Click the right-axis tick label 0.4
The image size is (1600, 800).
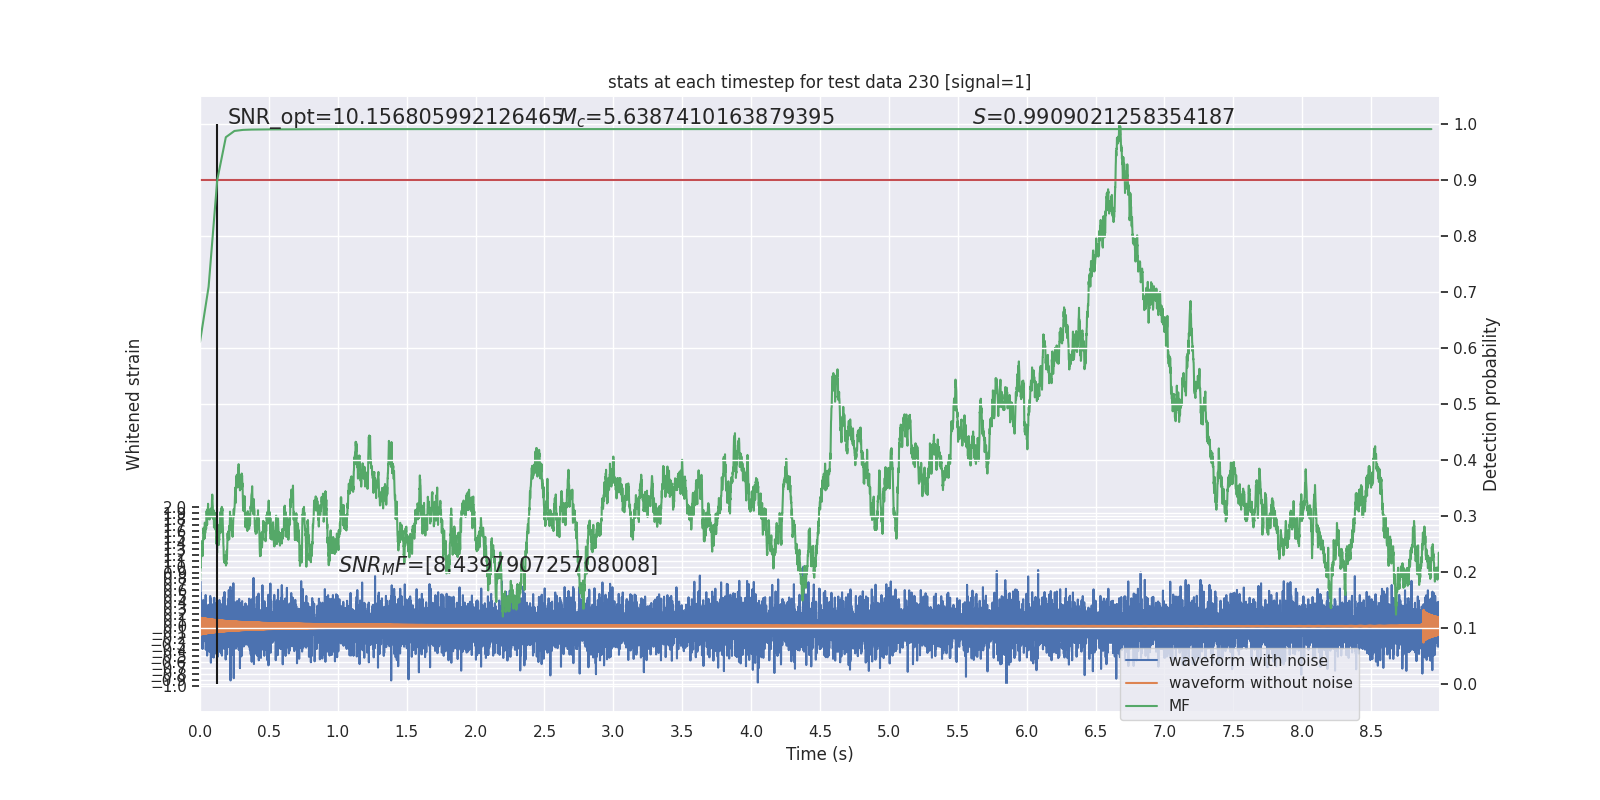click(x=1465, y=461)
